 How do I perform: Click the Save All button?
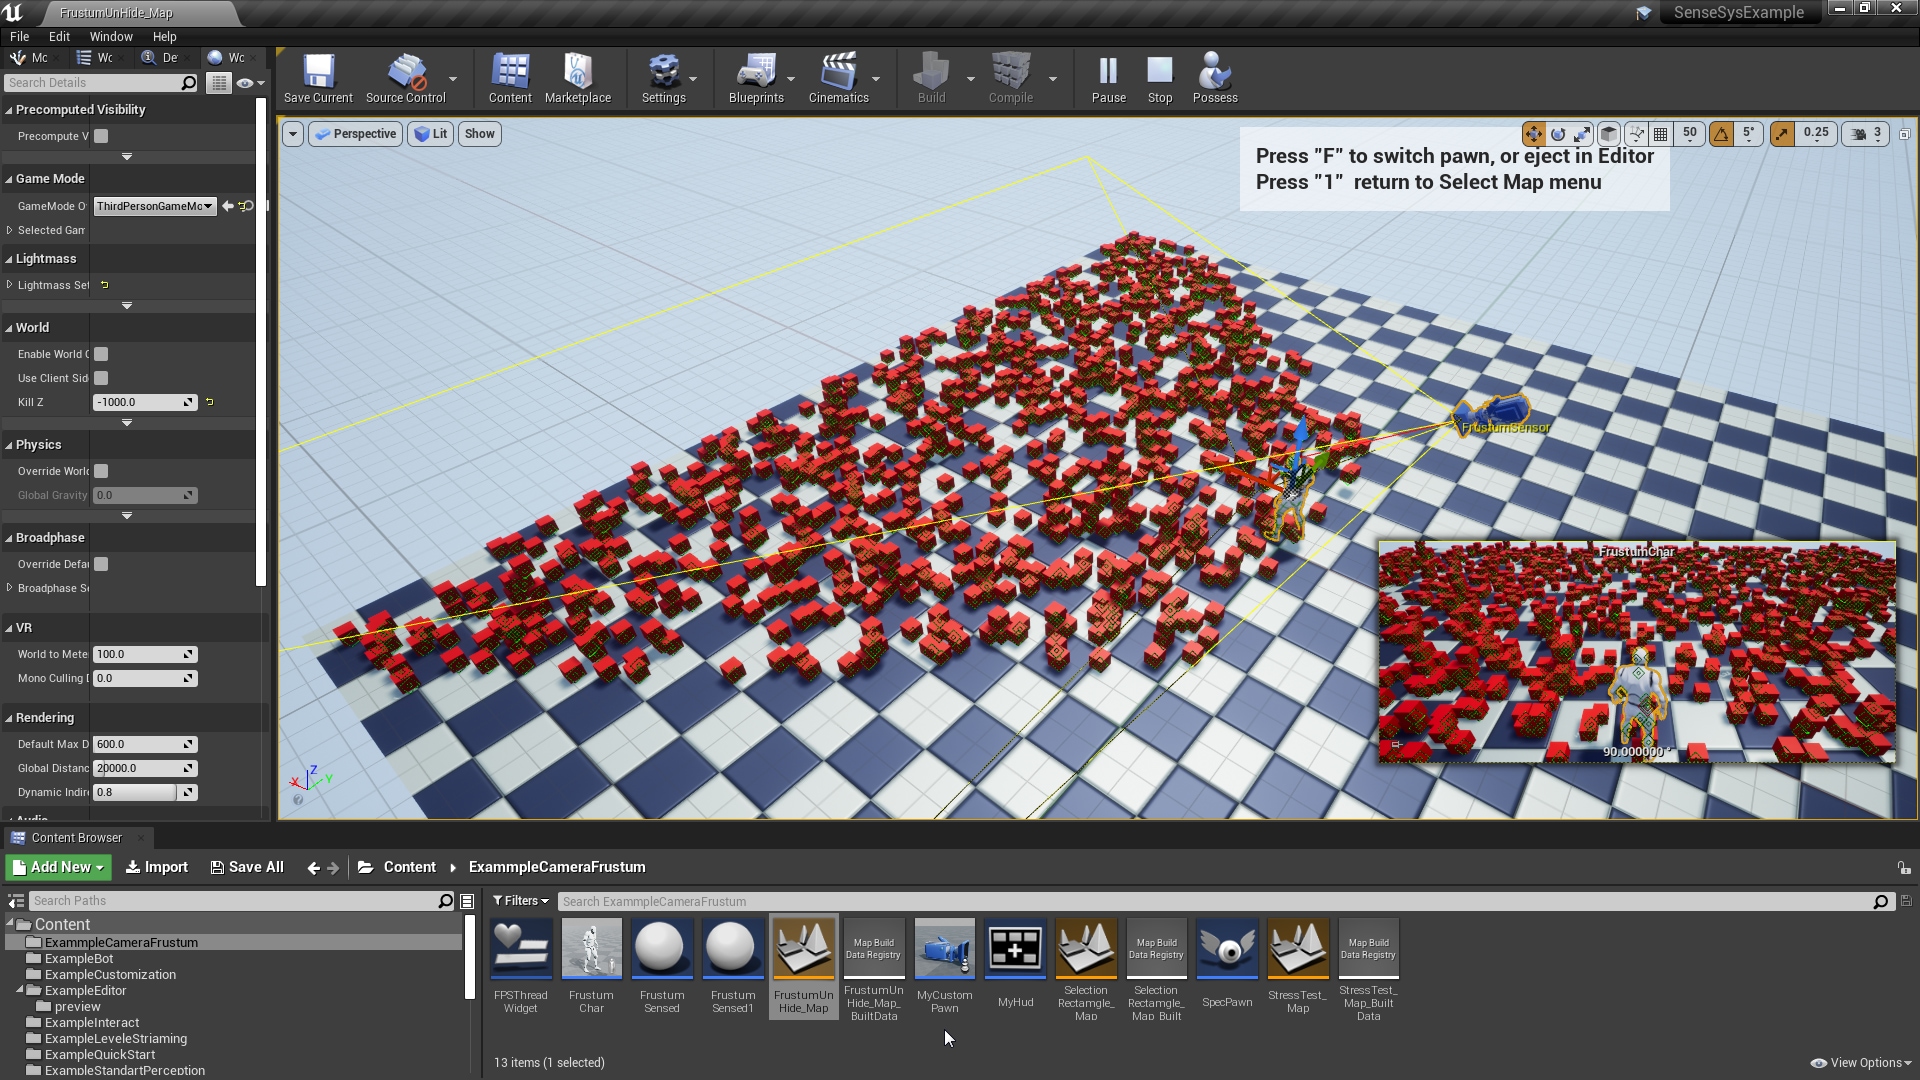tap(247, 867)
